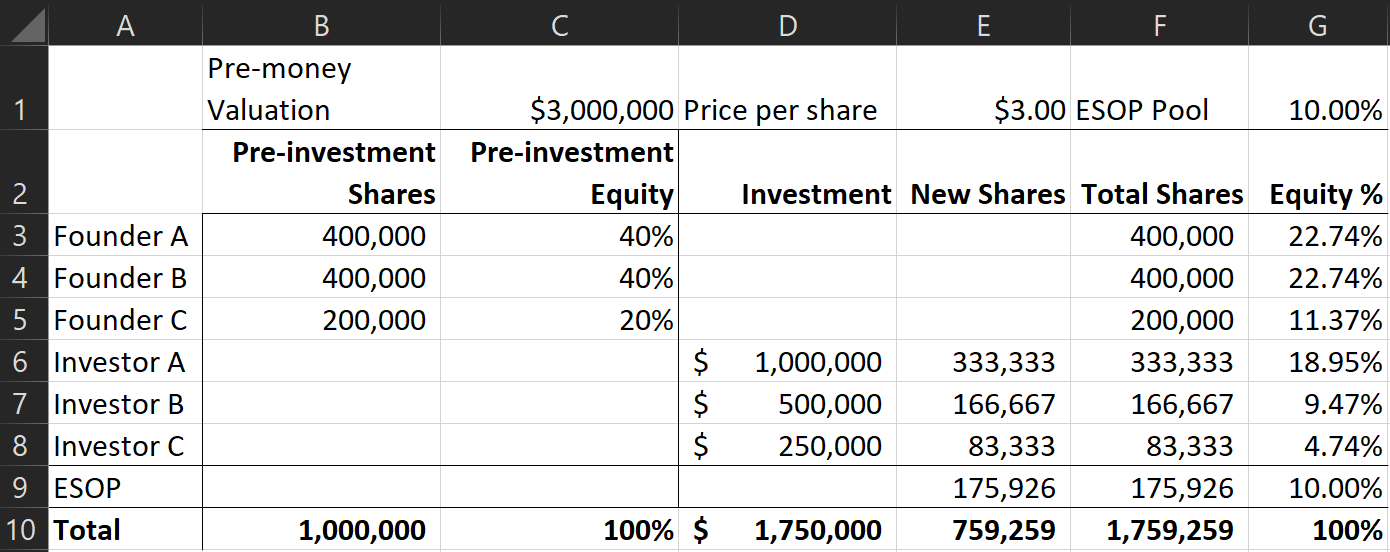This screenshot has height=552, width=1390.
Task: Click Investor A's new shares 333,333
Action: (x=984, y=361)
